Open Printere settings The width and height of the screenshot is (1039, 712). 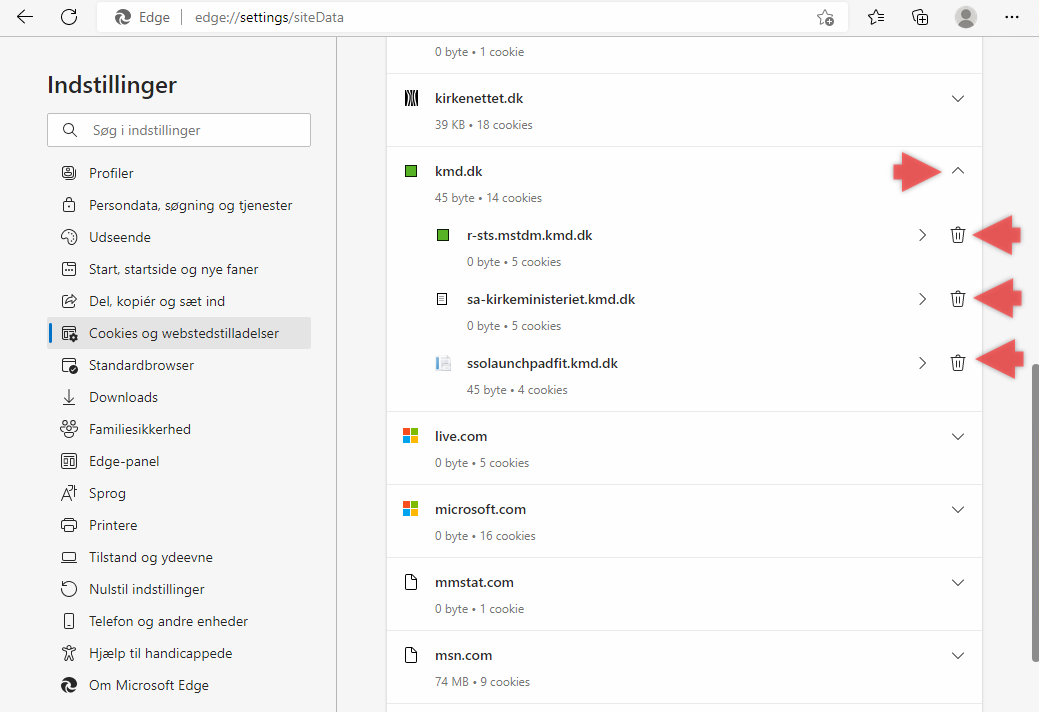pos(179,525)
